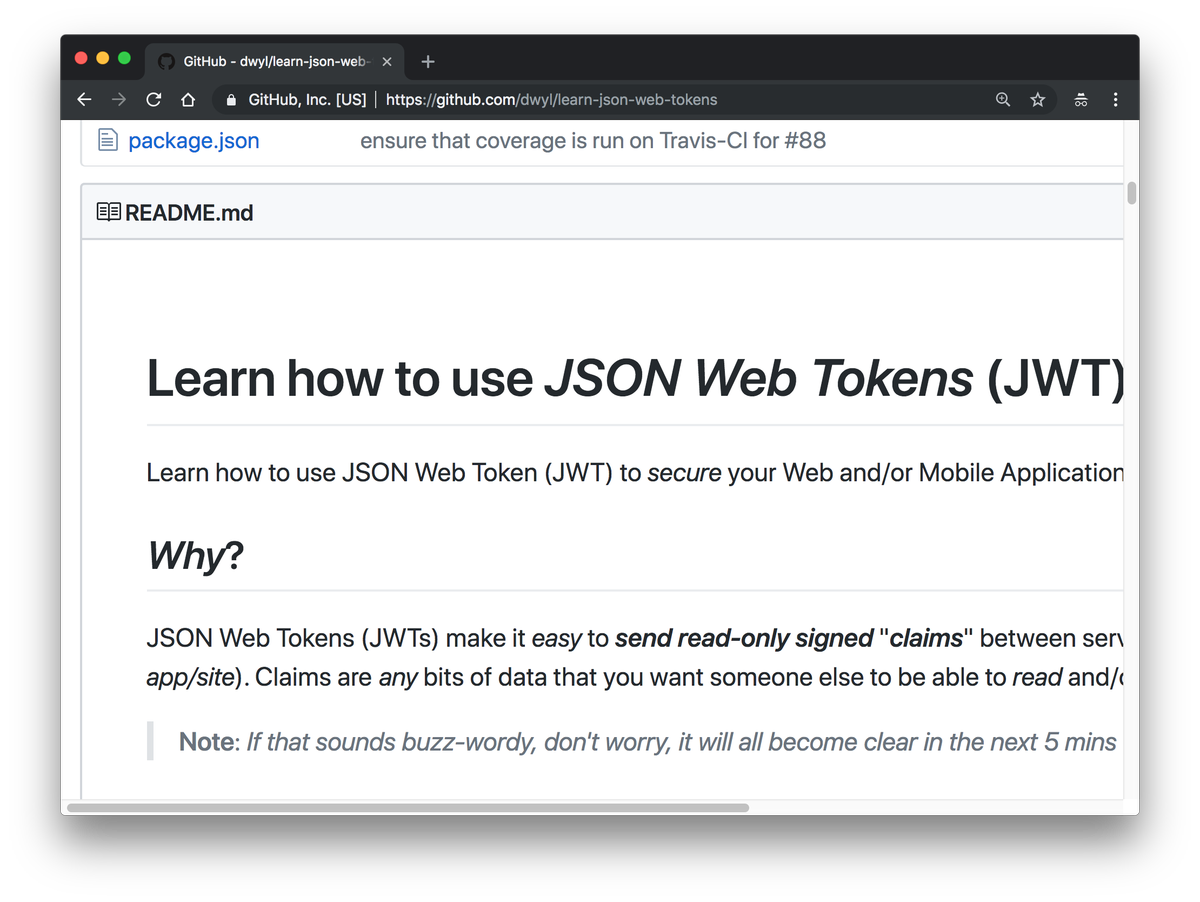The image size is (1200, 902).
Task: Open Chrome three-dot menu
Action: (x=1116, y=99)
